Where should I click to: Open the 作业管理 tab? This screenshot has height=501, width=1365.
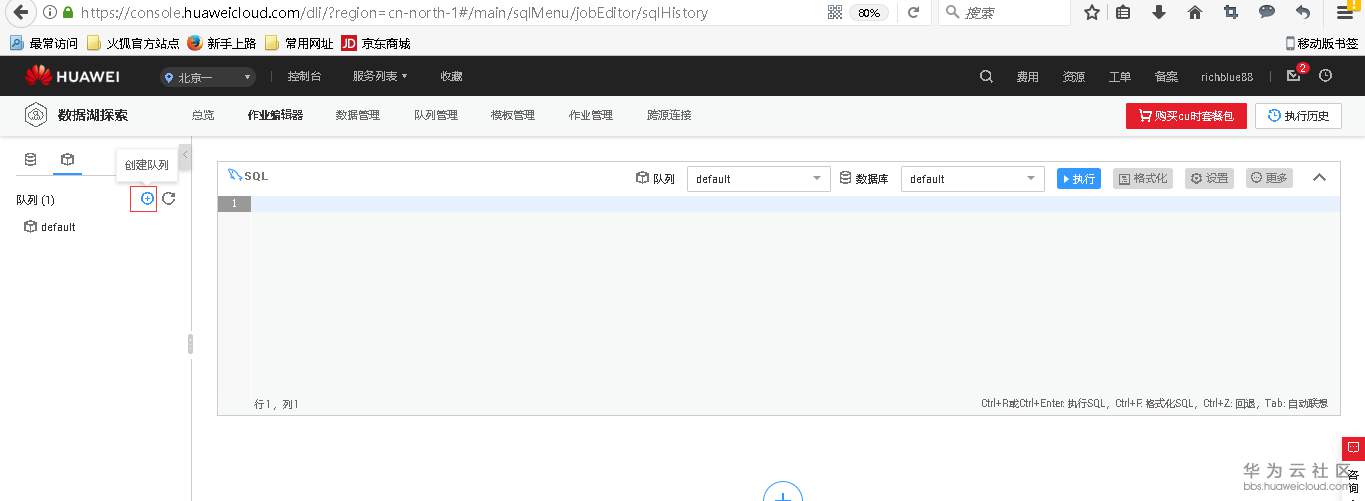[x=591, y=115]
